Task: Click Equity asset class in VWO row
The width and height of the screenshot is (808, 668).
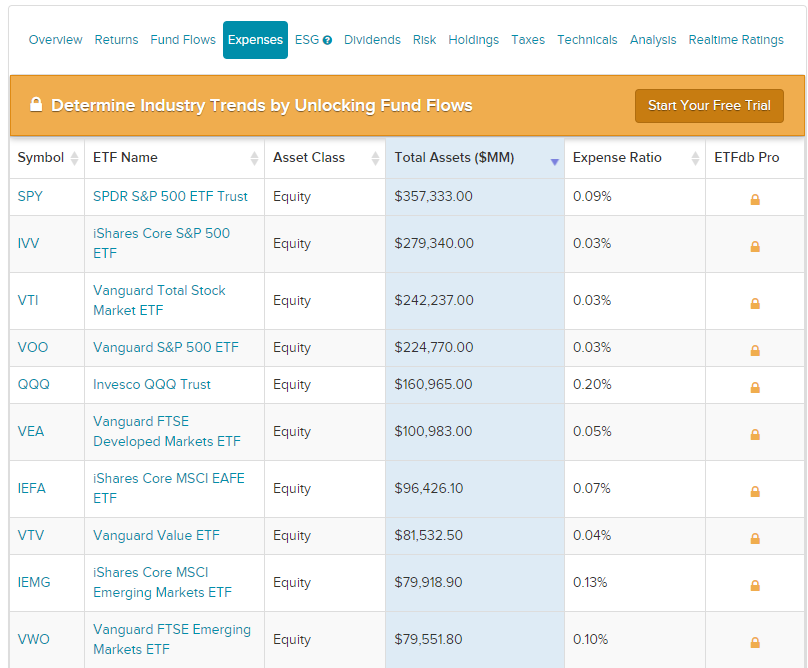Action: [292, 640]
